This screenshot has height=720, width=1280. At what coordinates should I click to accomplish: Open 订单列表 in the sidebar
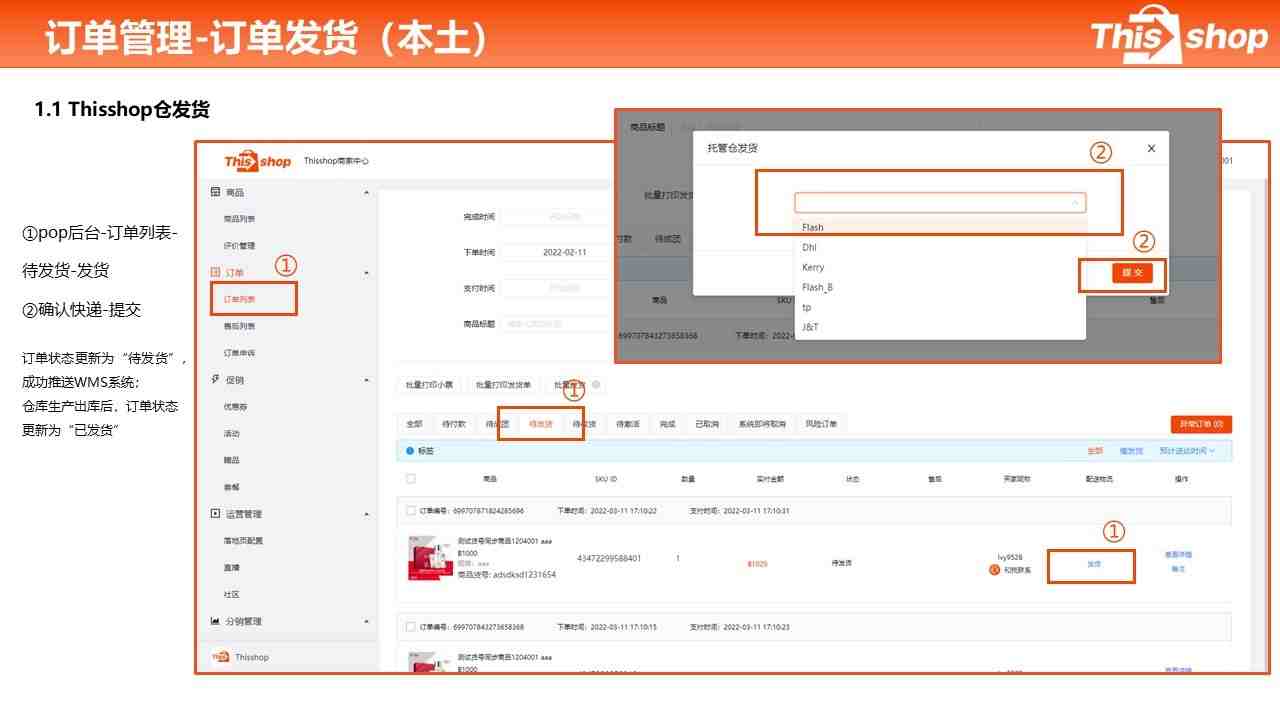[x=239, y=299]
